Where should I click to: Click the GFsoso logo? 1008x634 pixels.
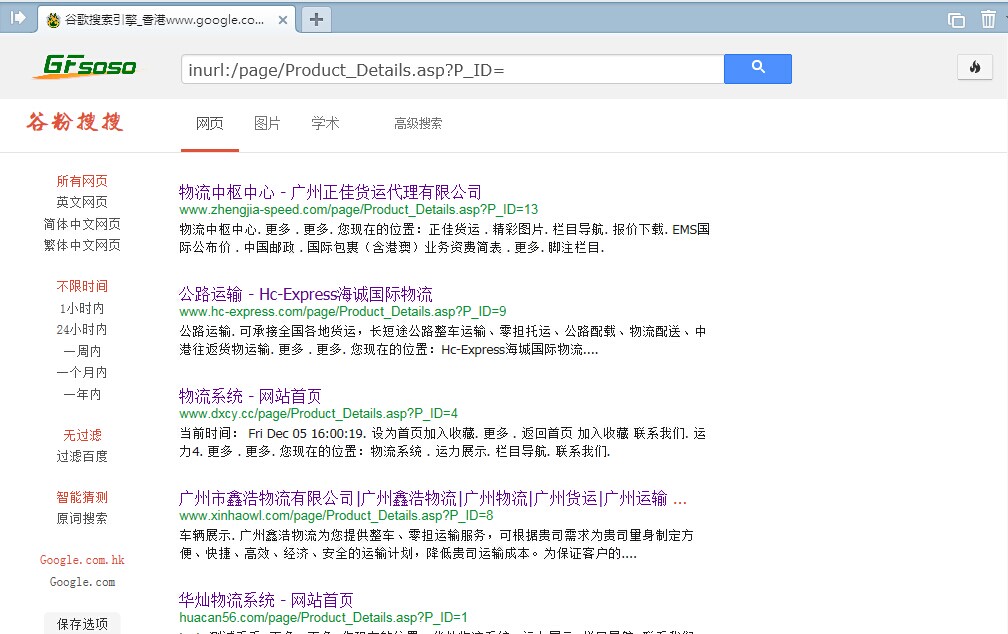(85, 66)
